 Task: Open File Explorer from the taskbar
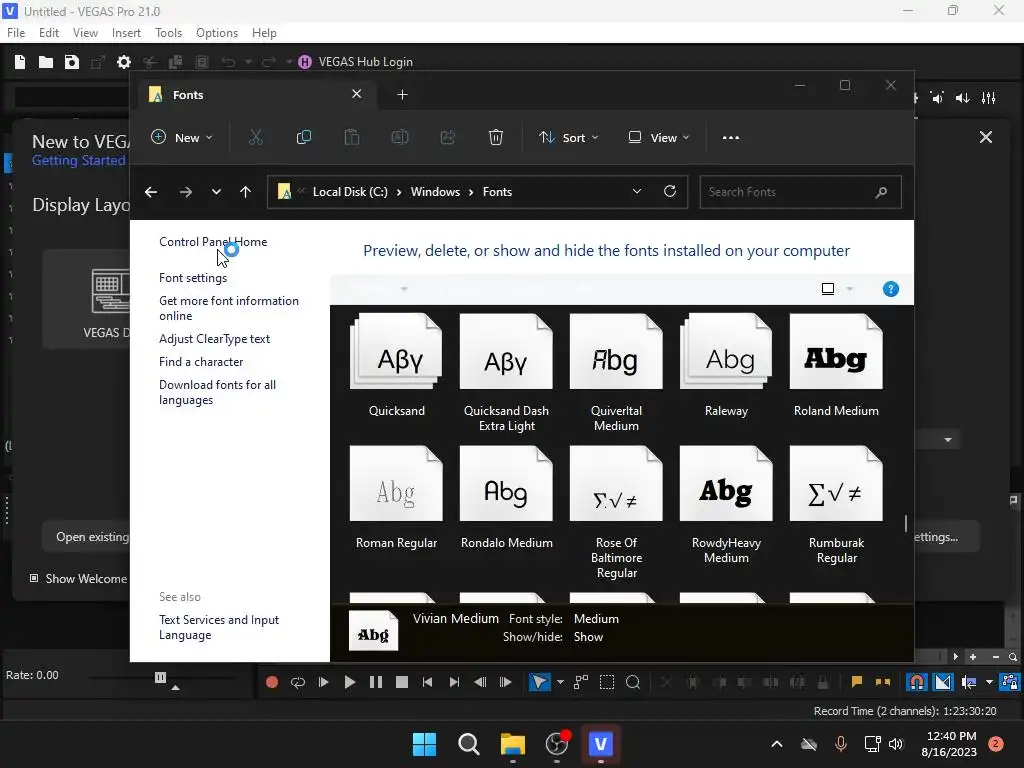513,744
